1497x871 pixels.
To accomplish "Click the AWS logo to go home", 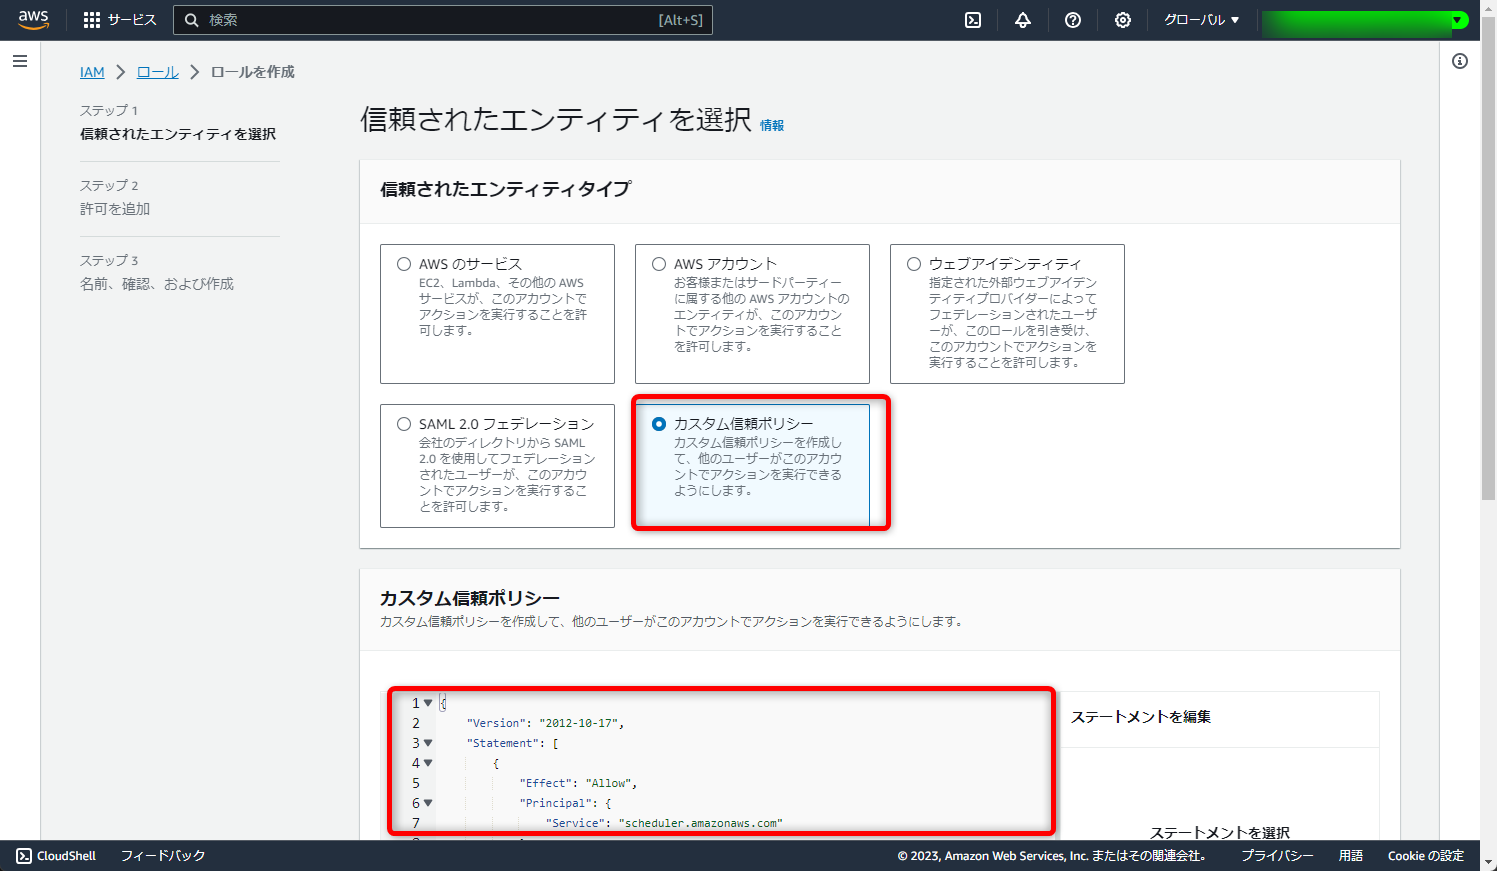I will [x=33, y=18].
